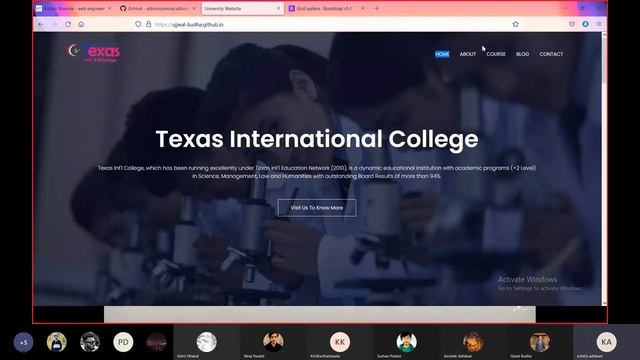Open COURSE in the site navigation
Screen dimensions: 640x360
[x=496, y=54]
